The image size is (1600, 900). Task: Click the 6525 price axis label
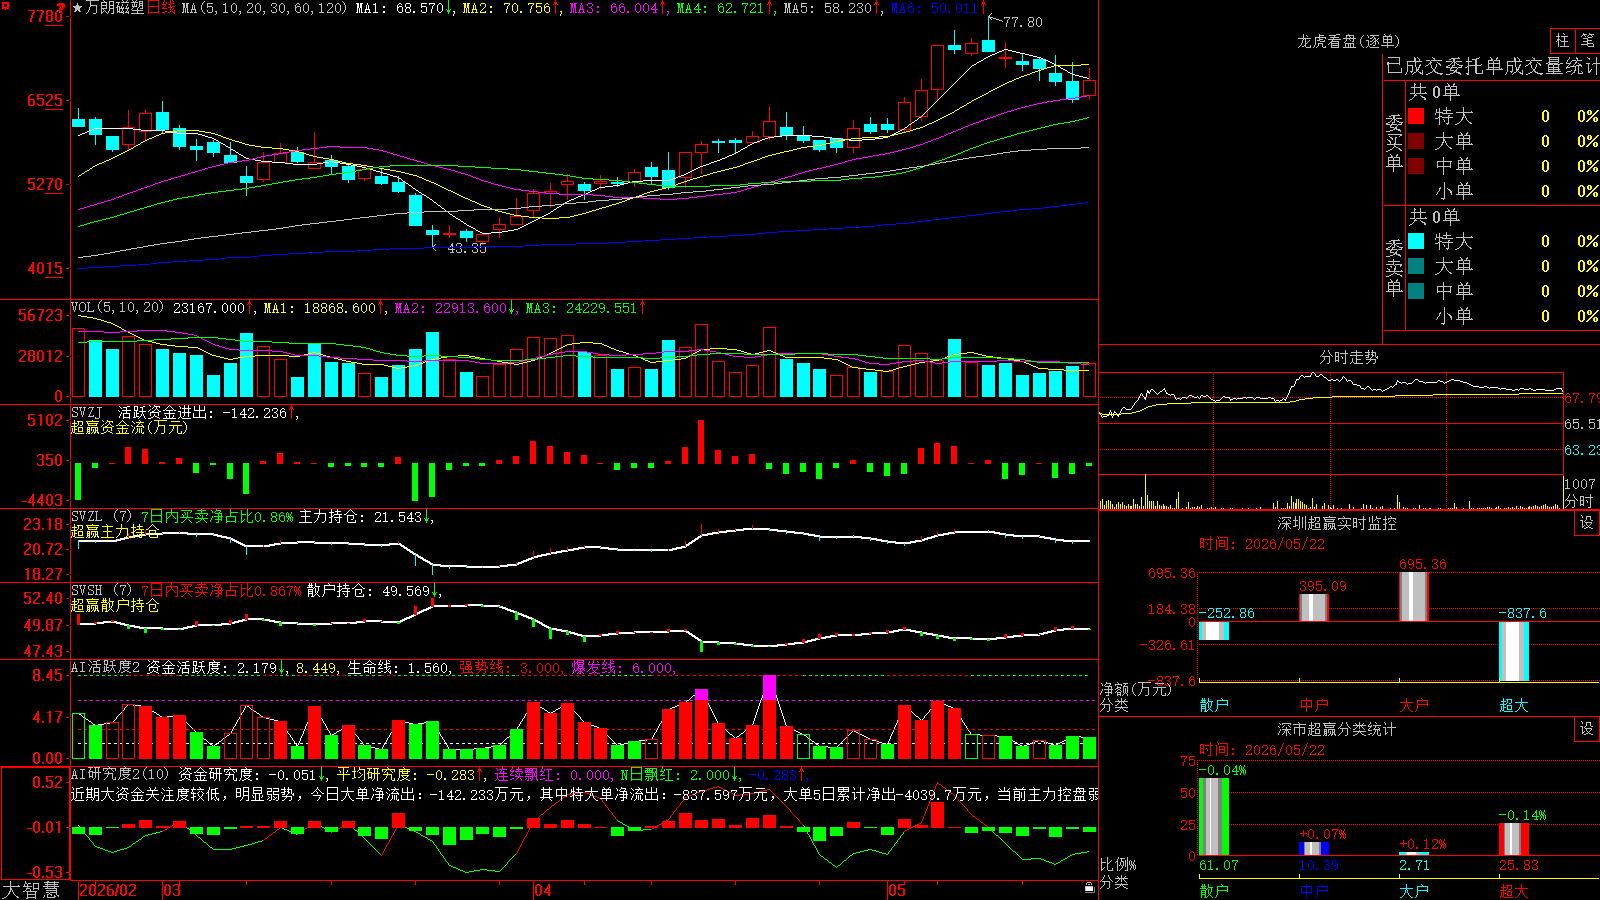pyautogui.click(x=45, y=100)
